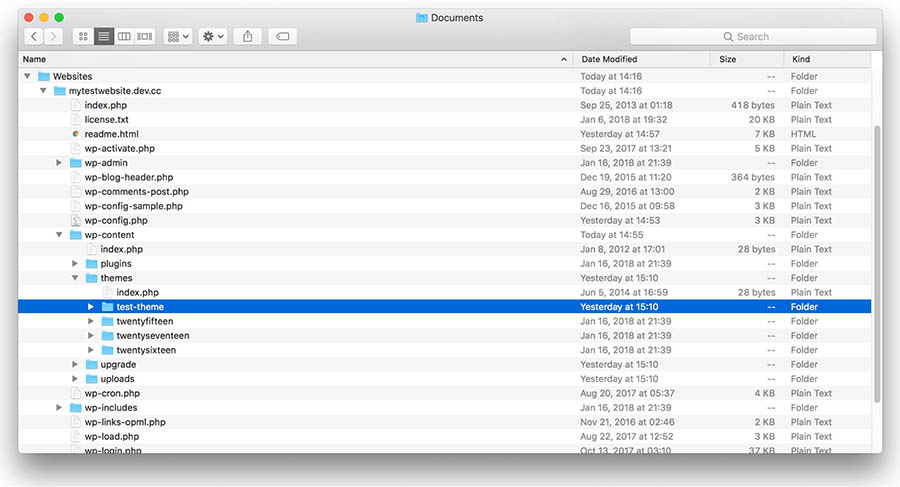Click in the Search field
900x487 pixels.
[753, 36]
